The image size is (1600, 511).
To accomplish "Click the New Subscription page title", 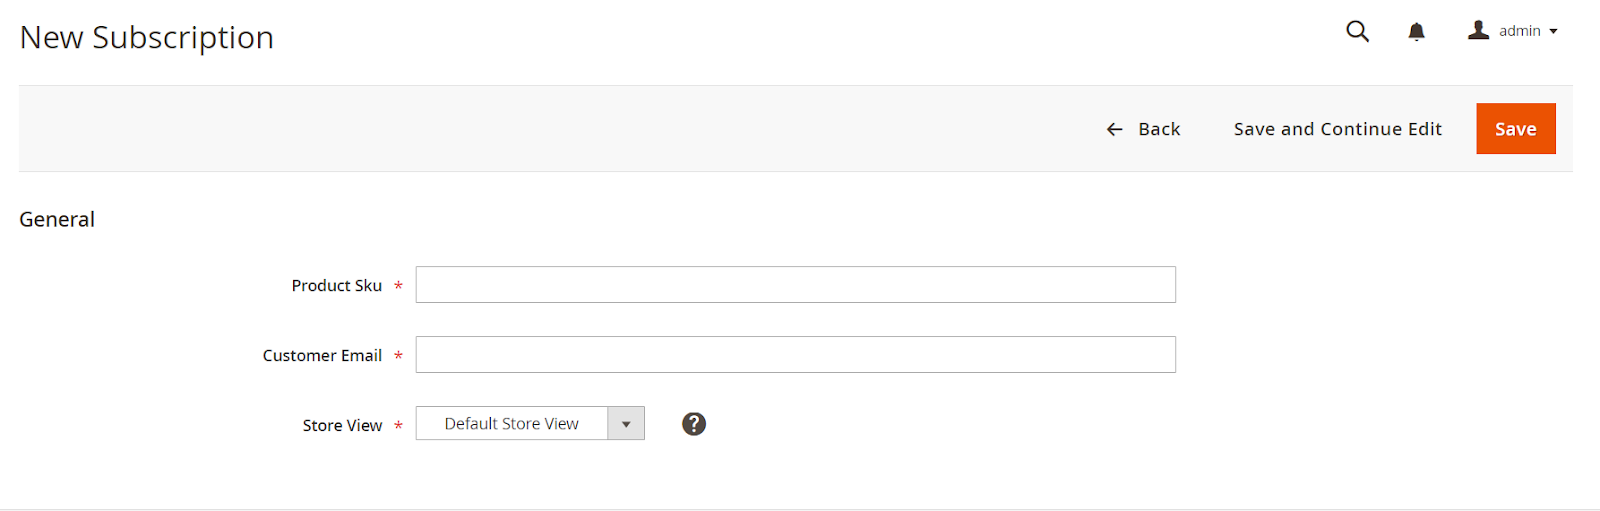I will 147,38.
